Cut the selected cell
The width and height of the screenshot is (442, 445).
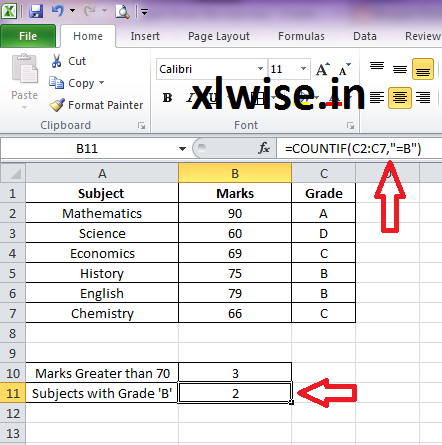pos(69,61)
